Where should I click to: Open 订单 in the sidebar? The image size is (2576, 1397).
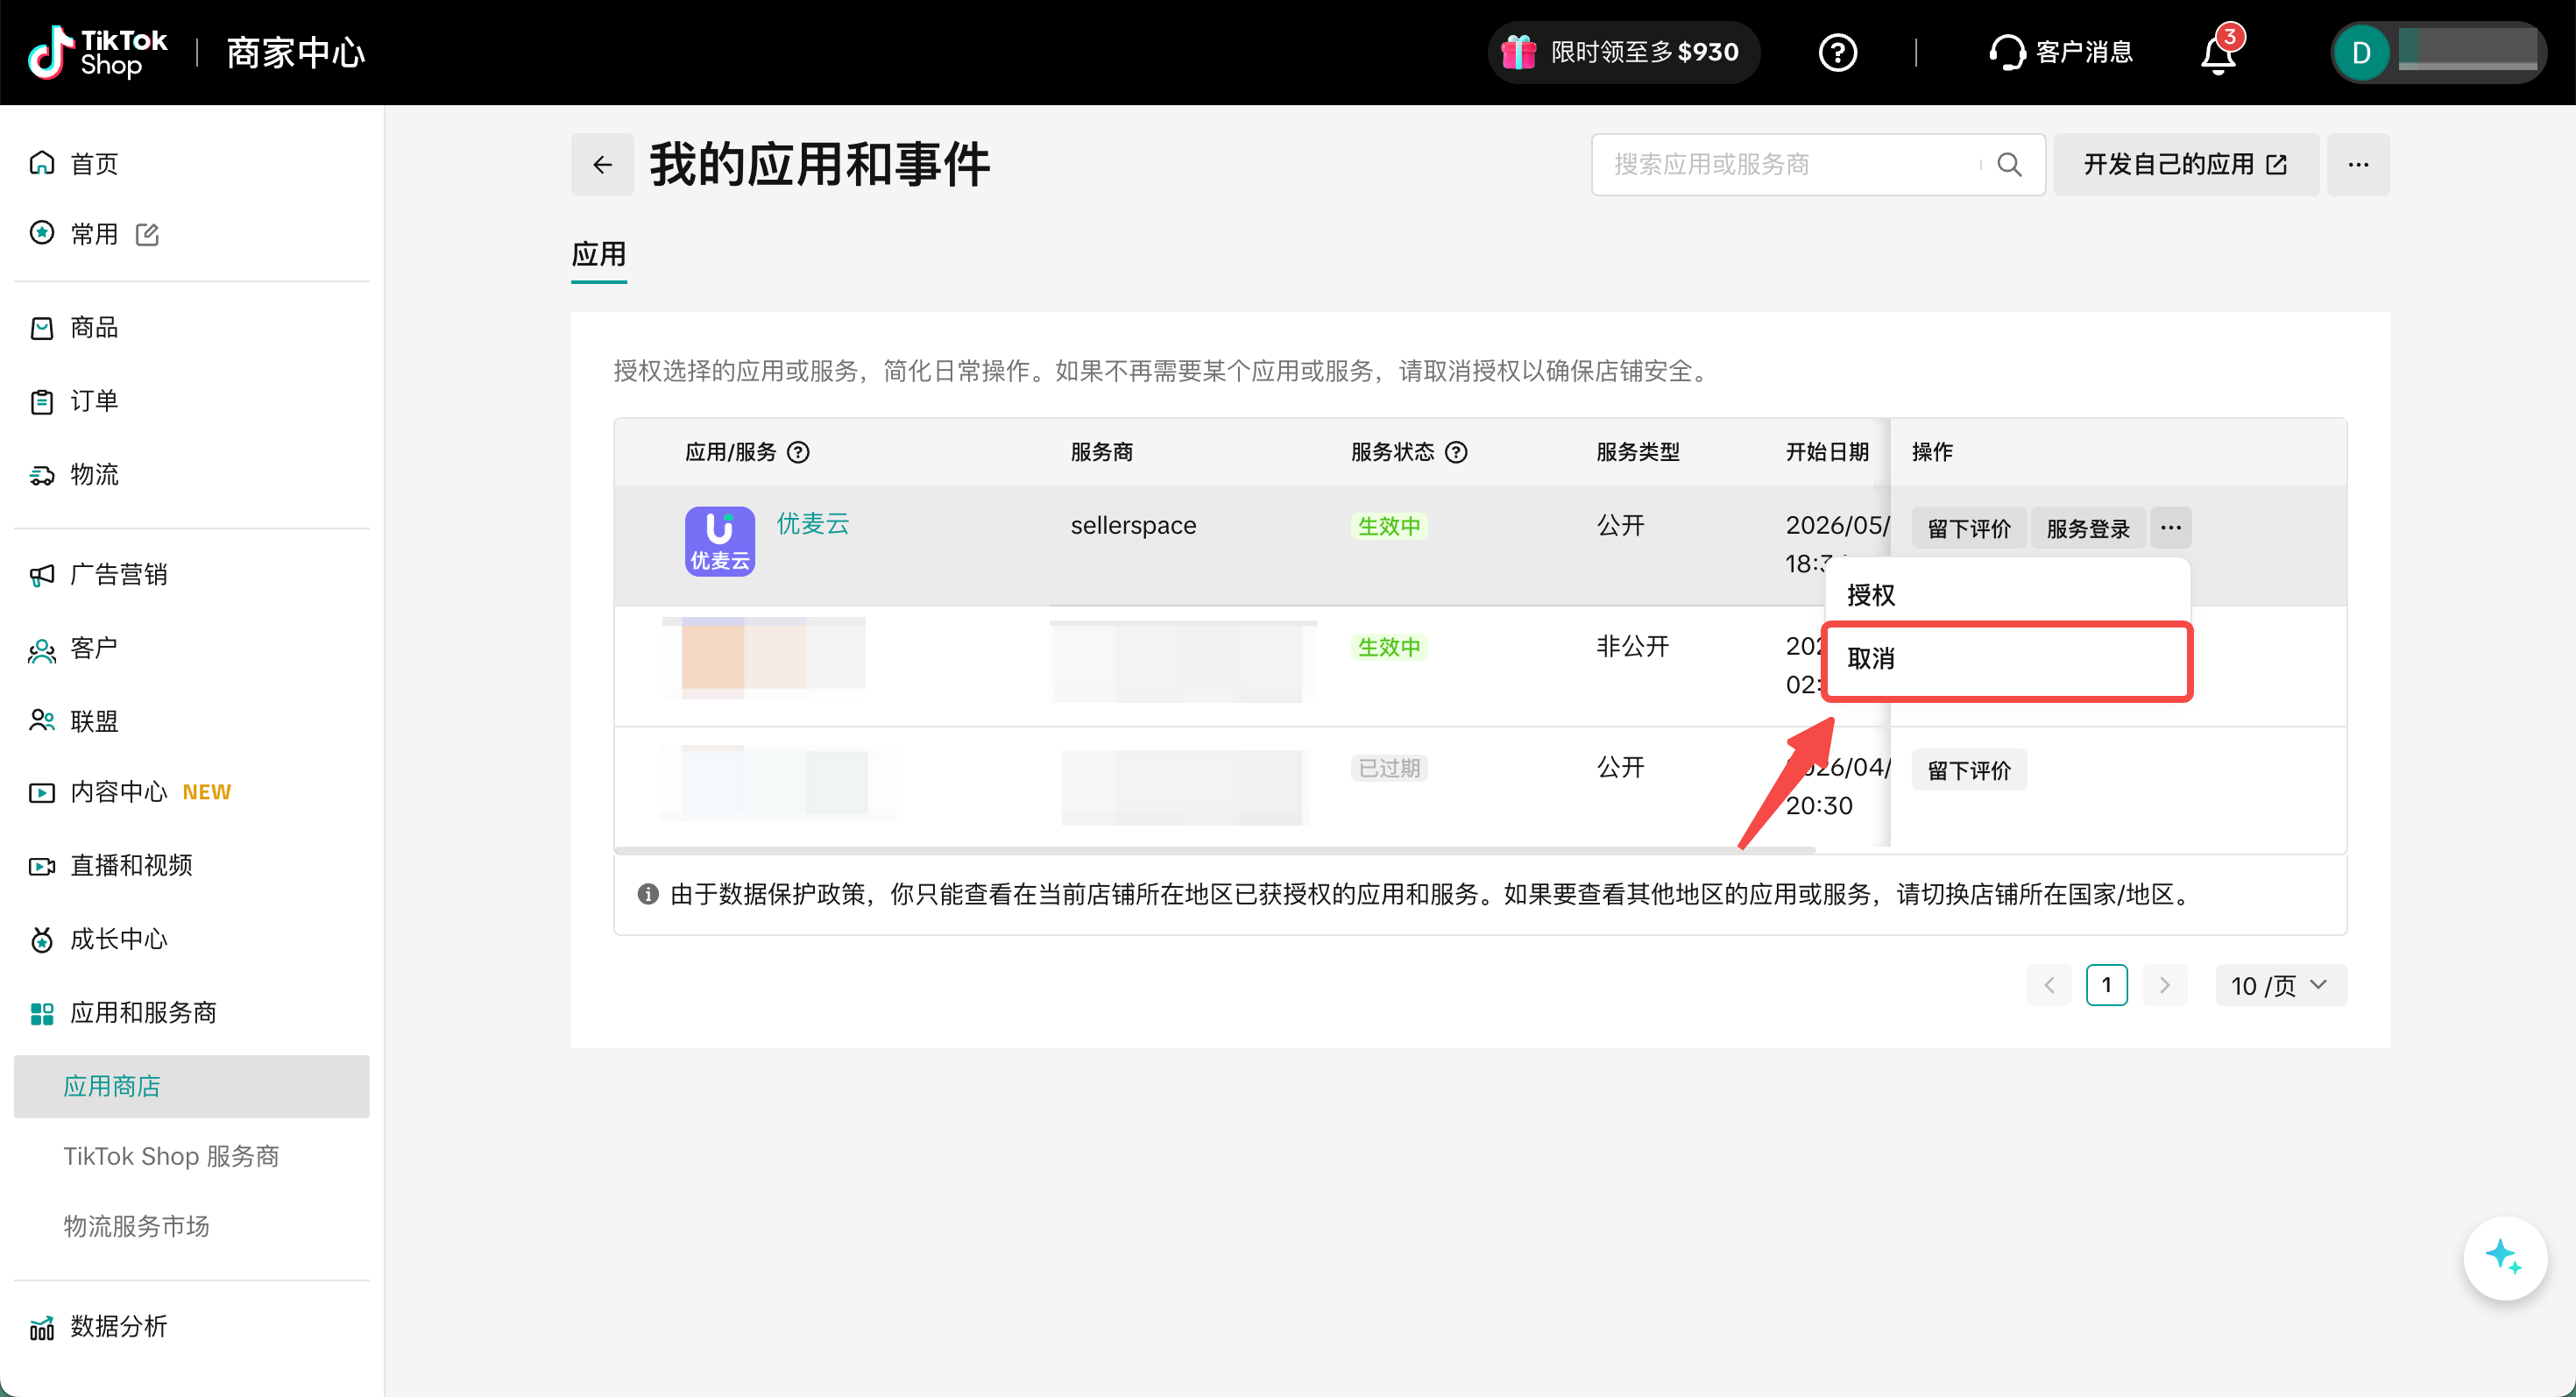[192, 401]
